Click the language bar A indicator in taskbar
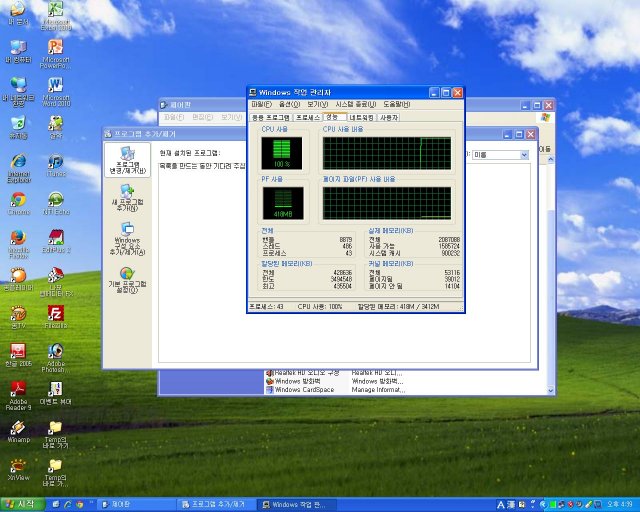The width and height of the screenshot is (640, 512). click(501, 505)
